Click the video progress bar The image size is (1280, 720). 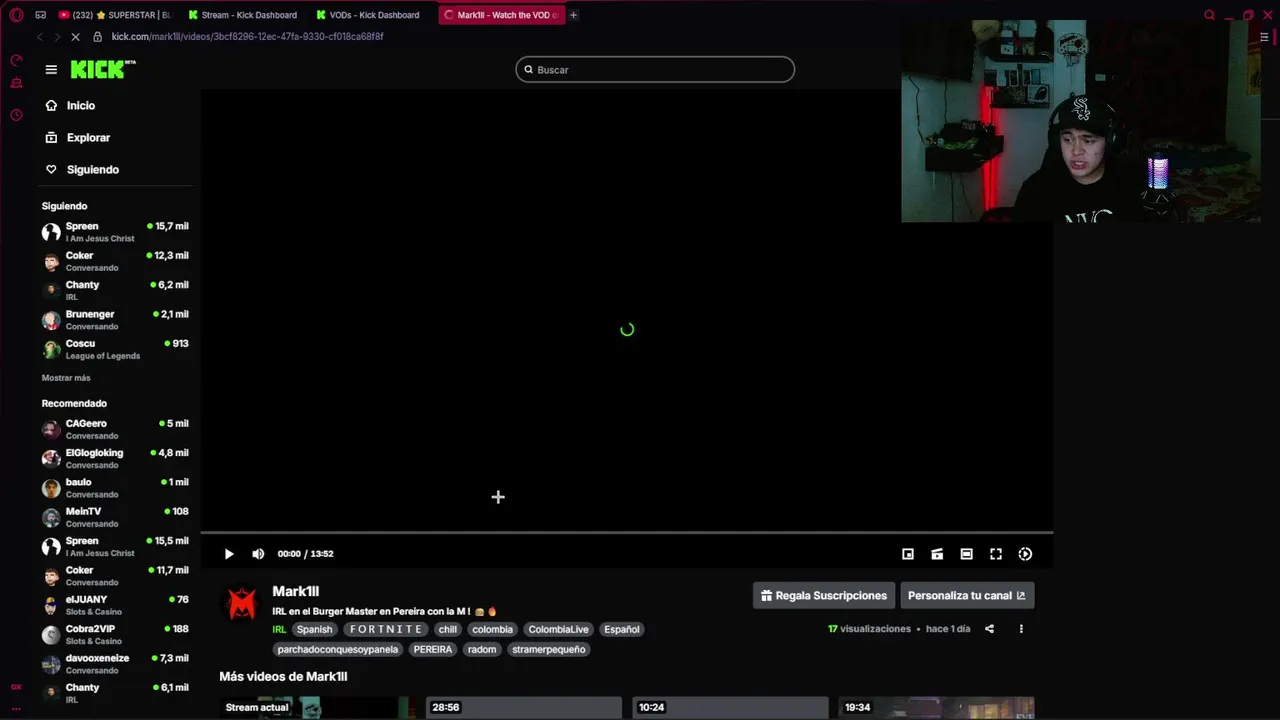click(x=627, y=533)
